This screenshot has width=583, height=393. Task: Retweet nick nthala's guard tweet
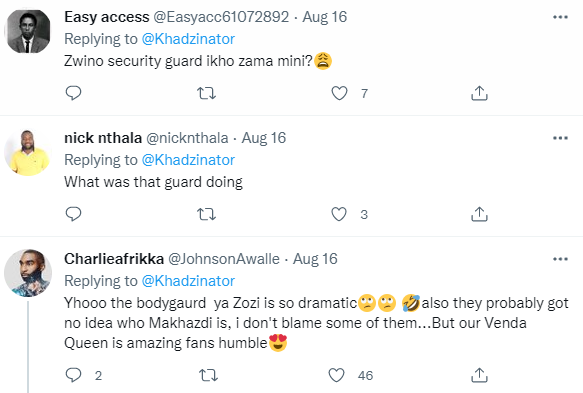pyautogui.click(x=206, y=215)
